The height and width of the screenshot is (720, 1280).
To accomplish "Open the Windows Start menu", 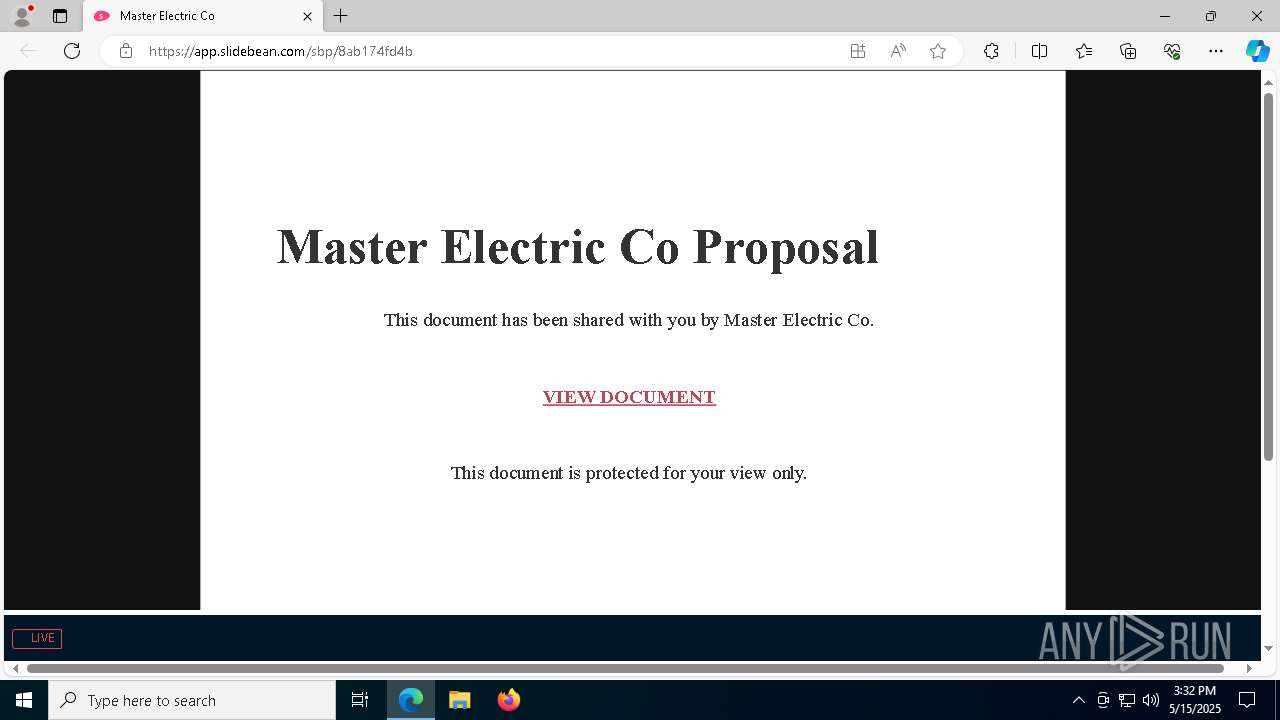I will [x=24, y=700].
